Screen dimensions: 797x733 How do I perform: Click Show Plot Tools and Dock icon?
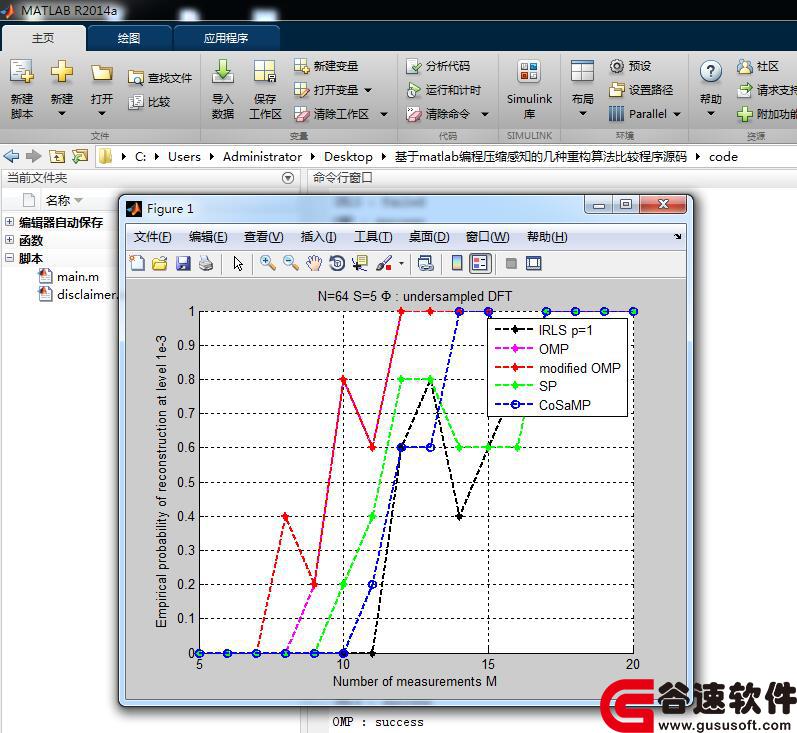[534, 263]
